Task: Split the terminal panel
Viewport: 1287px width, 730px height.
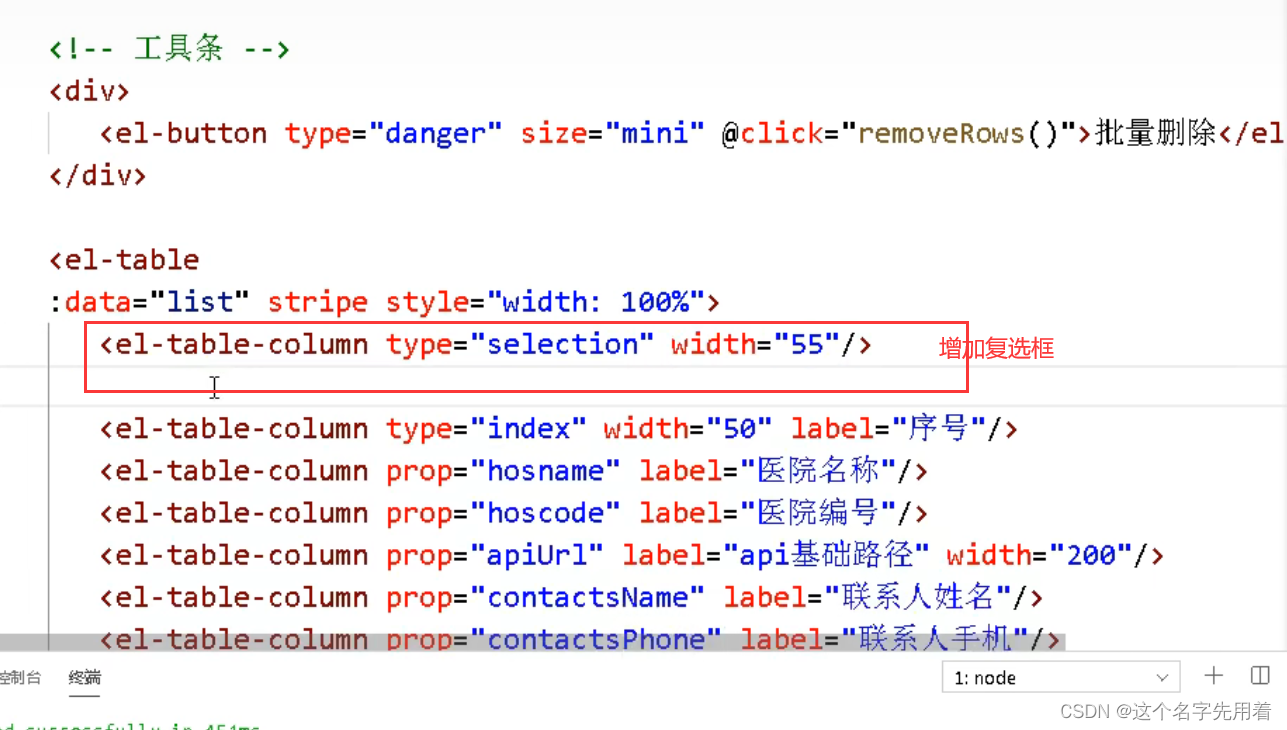Action: pos(1260,676)
